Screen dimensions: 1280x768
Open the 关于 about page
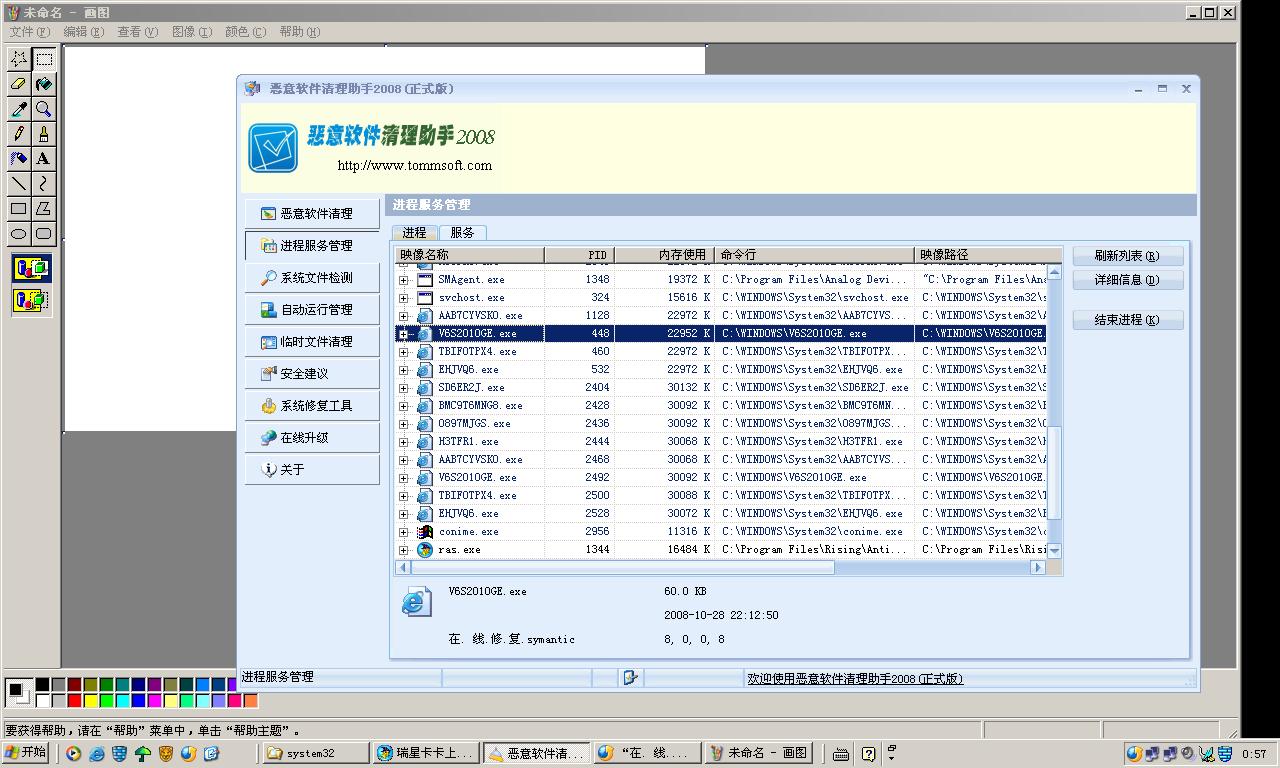[312, 469]
